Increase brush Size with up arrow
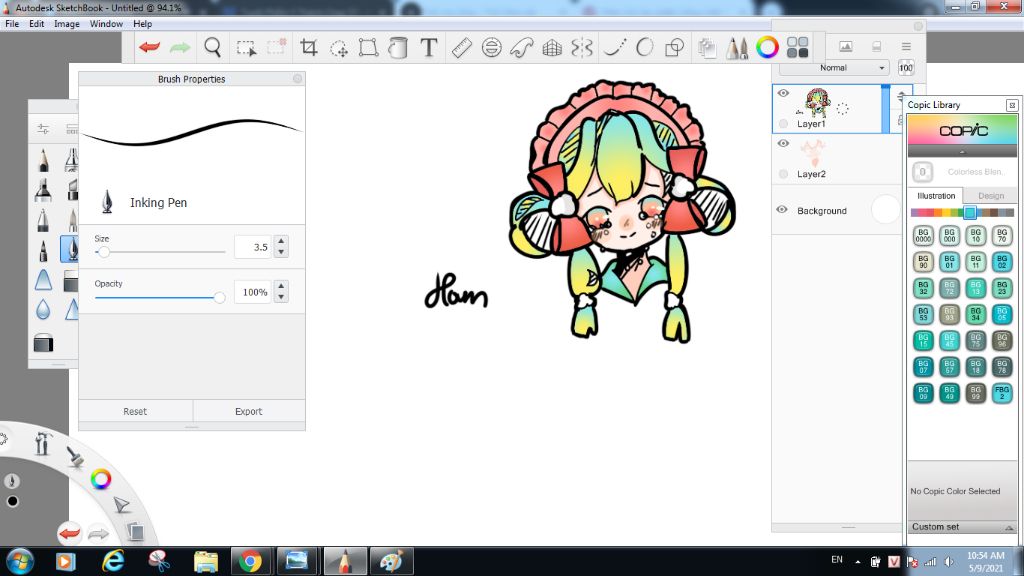Screen dimensions: 1024x576 pyautogui.click(x=281, y=241)
